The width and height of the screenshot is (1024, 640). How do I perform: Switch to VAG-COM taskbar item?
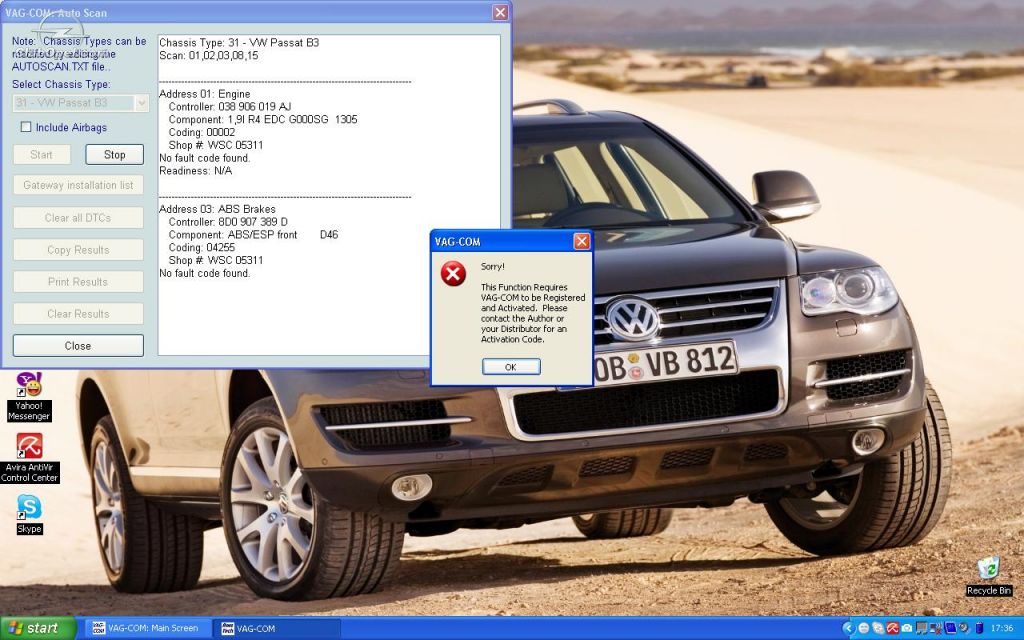pyautogui.click(x=277, y=628)
